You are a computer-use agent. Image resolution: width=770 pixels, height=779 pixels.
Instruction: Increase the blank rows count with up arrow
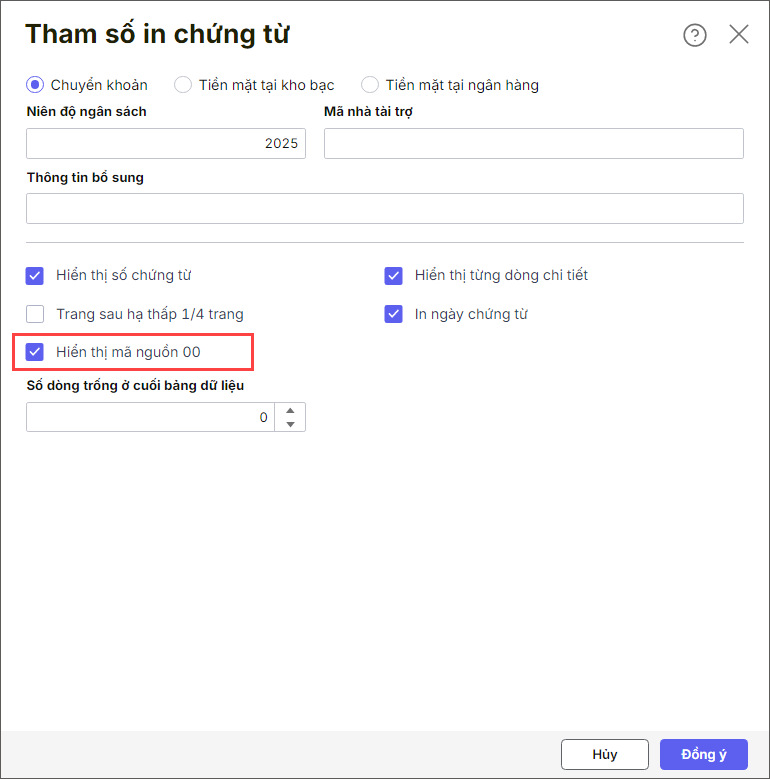pyautogui.click(x=290, y=410)
